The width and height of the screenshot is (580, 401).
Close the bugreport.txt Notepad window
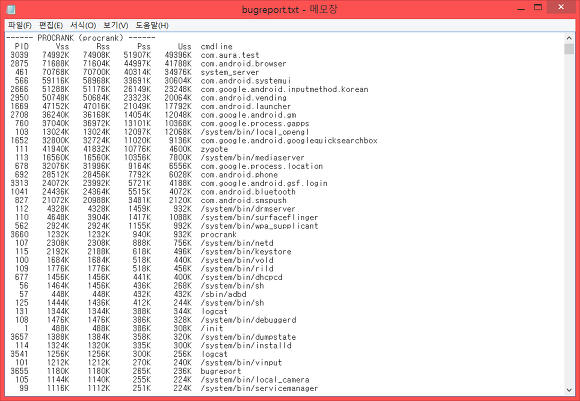[x=561, y=7]
